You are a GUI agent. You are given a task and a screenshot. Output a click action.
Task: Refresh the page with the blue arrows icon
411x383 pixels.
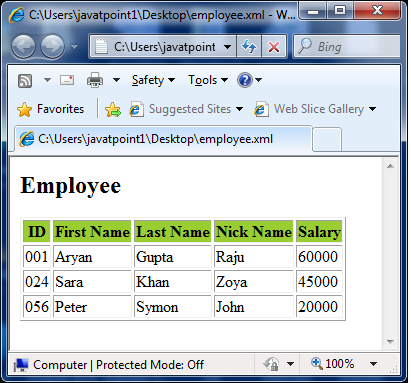click(249, 47)
